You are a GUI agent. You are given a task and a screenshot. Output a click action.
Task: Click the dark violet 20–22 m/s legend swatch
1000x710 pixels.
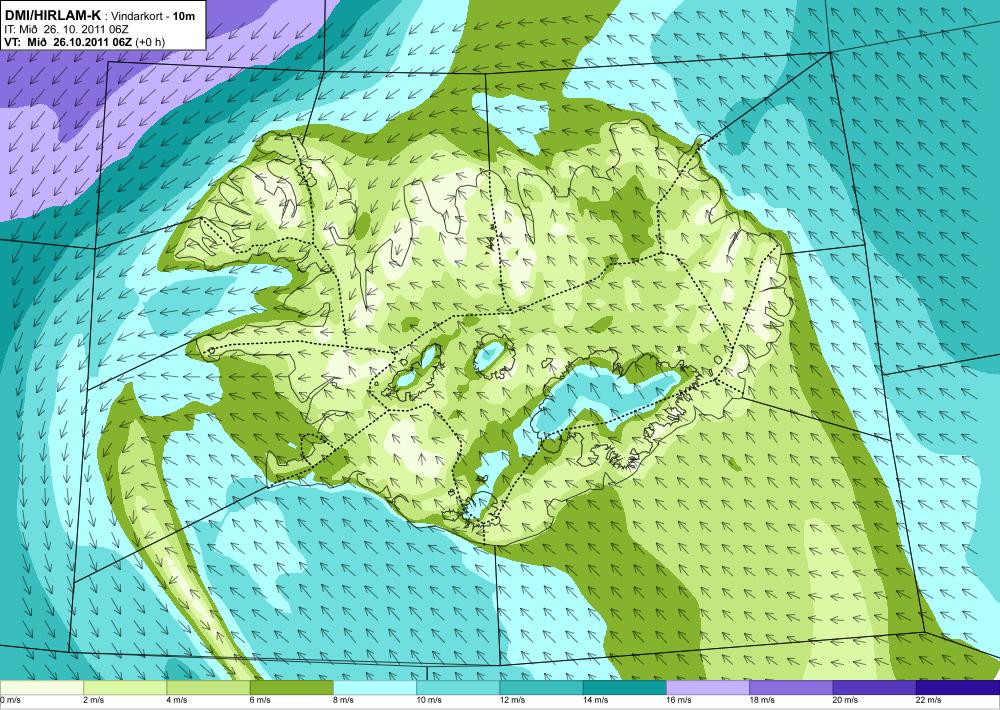point(874,687)
